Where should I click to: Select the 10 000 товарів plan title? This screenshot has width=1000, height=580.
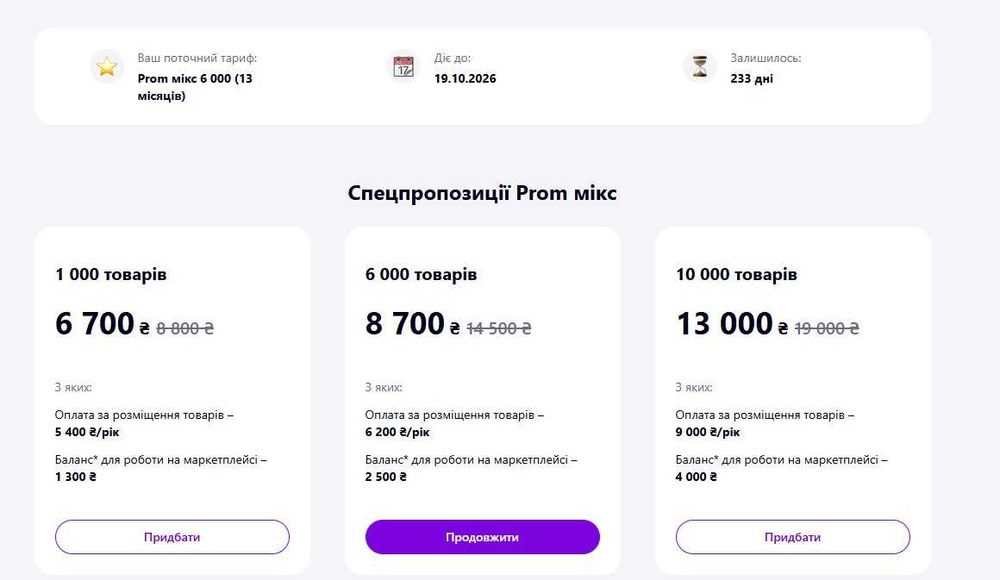pyautogui.click(x=736, y=274)
